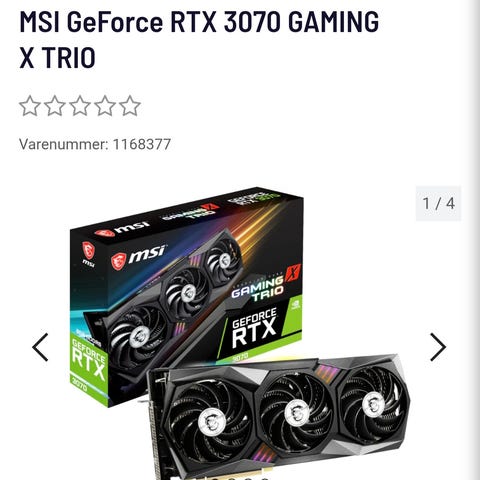This screenshot has width=480, height=480.
Task: Select the Varenummer 1168377 text
Action: 95,144
